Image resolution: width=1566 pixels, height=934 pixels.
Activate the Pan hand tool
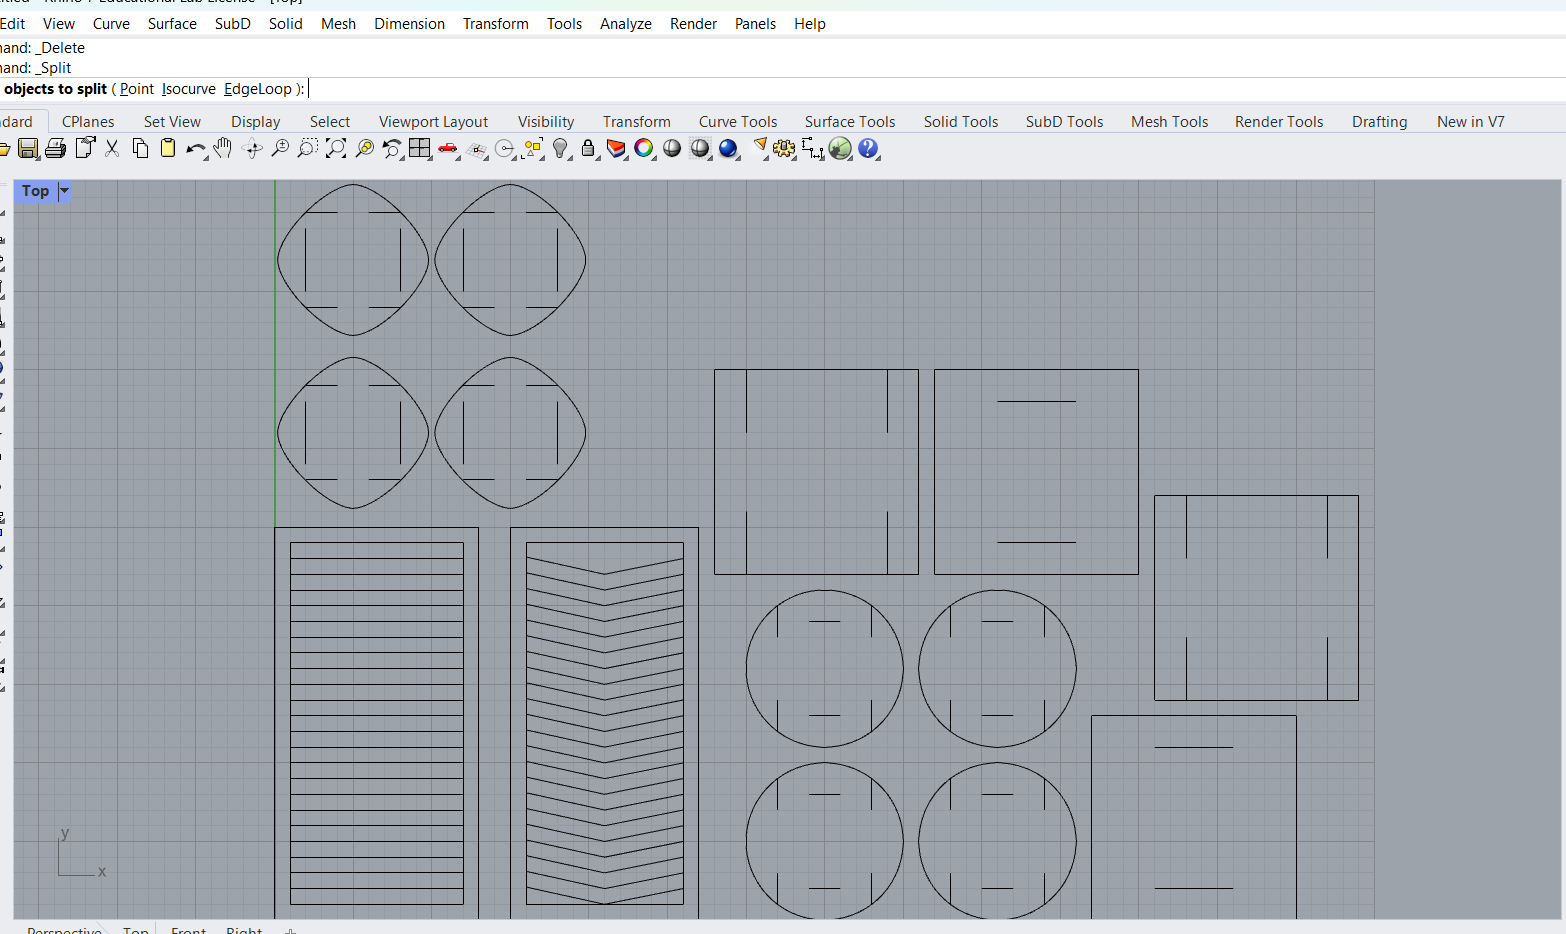point(223,149)
